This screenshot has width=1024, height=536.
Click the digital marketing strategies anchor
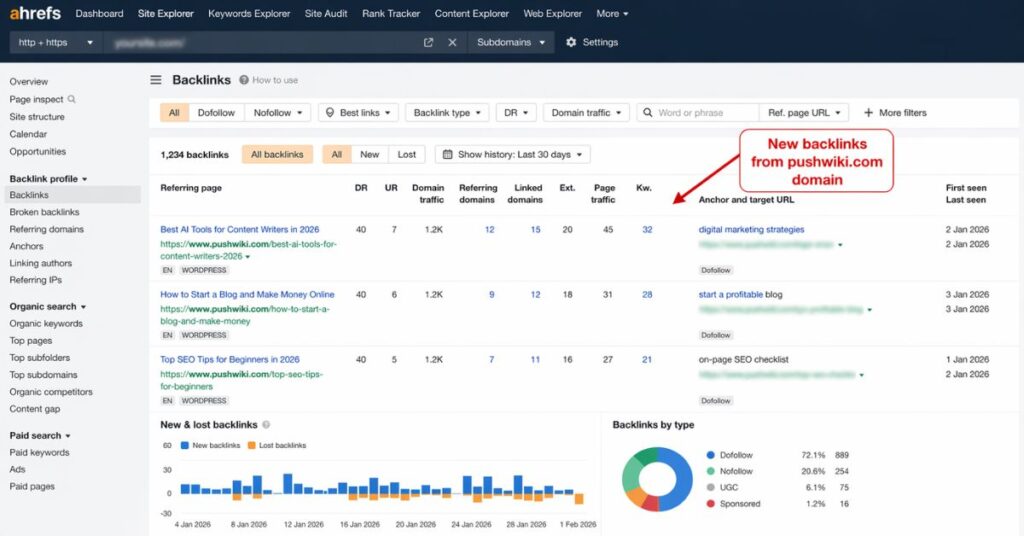point(752,229)
